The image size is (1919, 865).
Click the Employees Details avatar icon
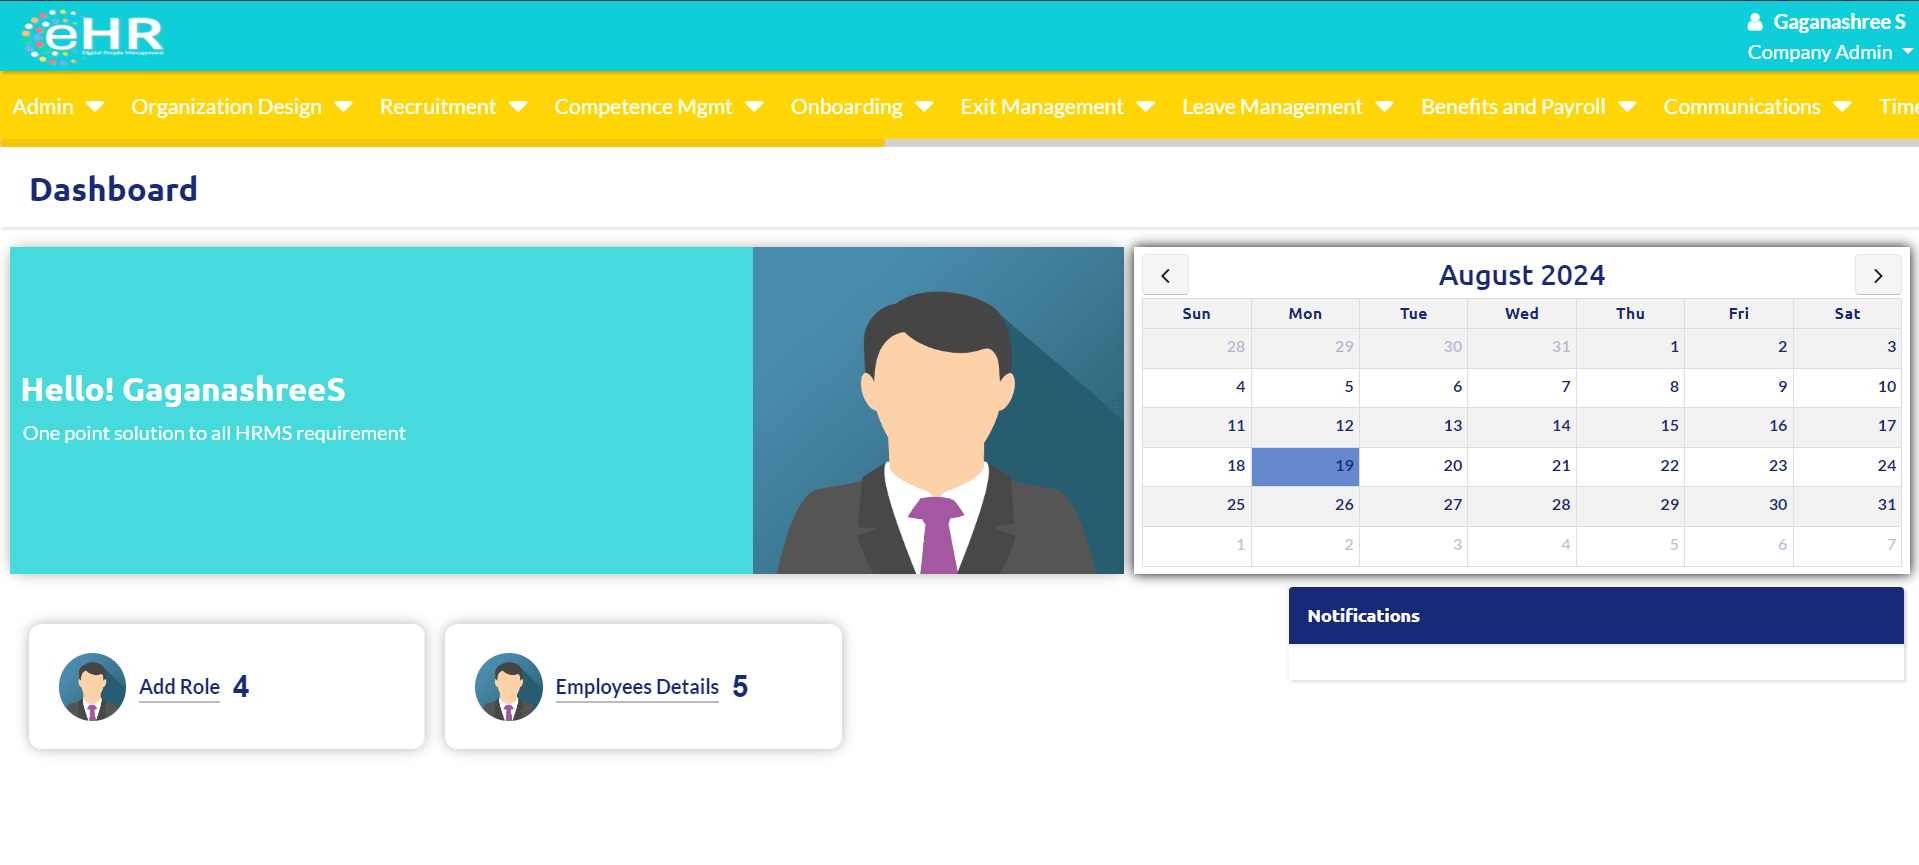[508, 687]
